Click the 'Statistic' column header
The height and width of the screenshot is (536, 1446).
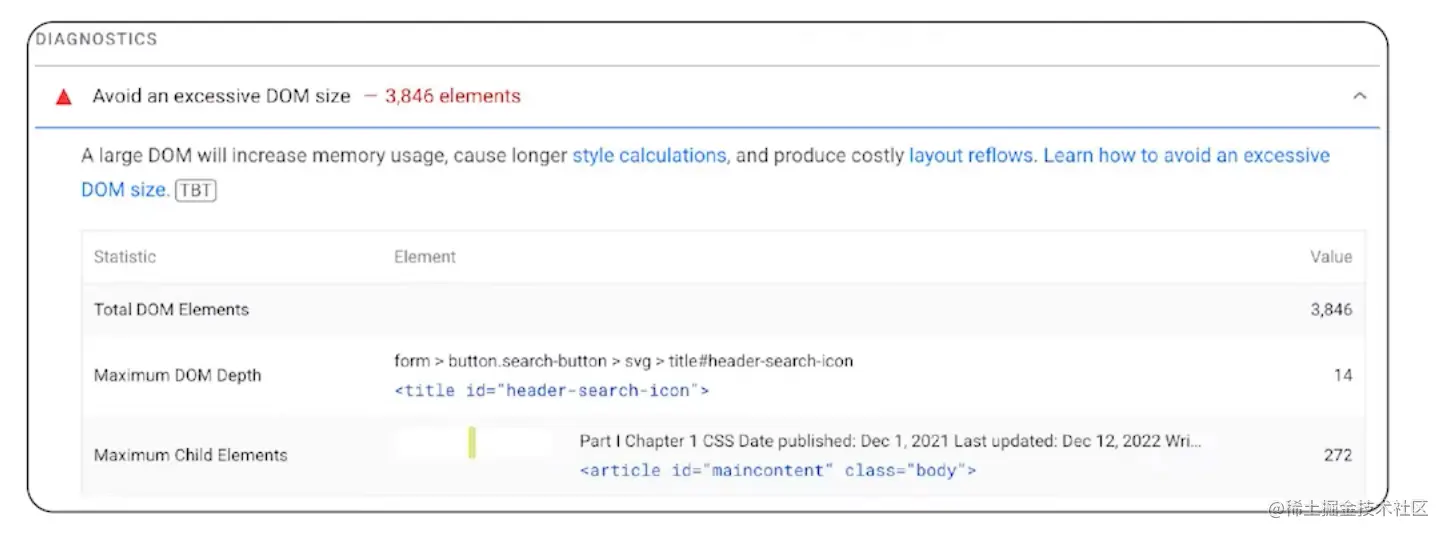(x=125, y=257)
